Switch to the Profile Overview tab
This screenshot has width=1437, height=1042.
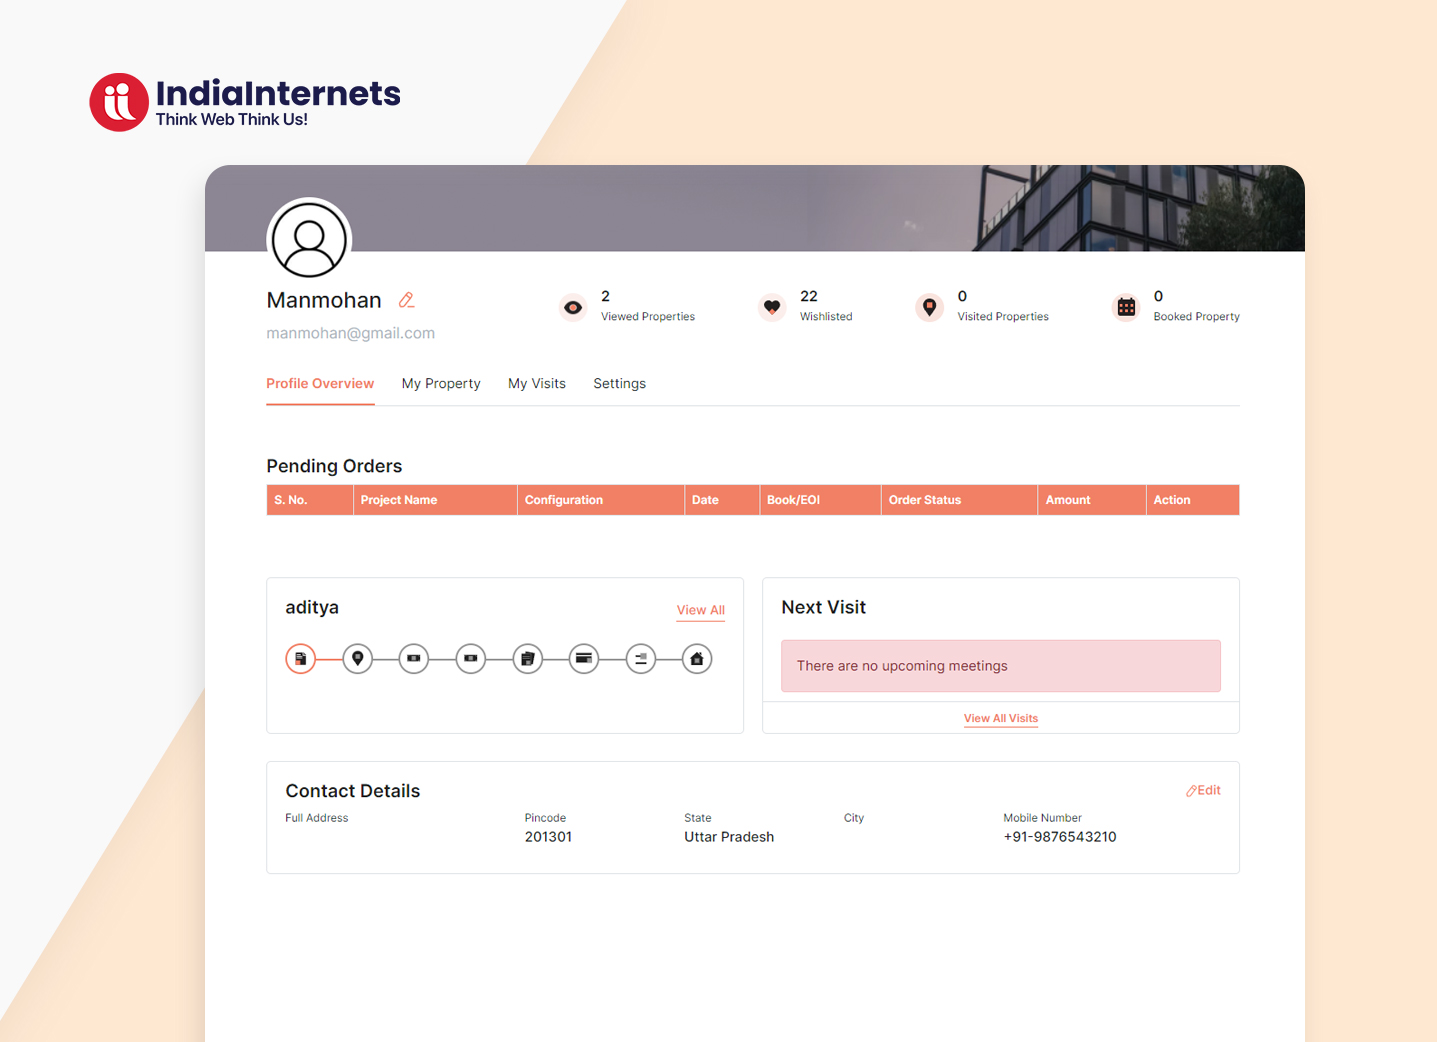[x=320, y=384]
